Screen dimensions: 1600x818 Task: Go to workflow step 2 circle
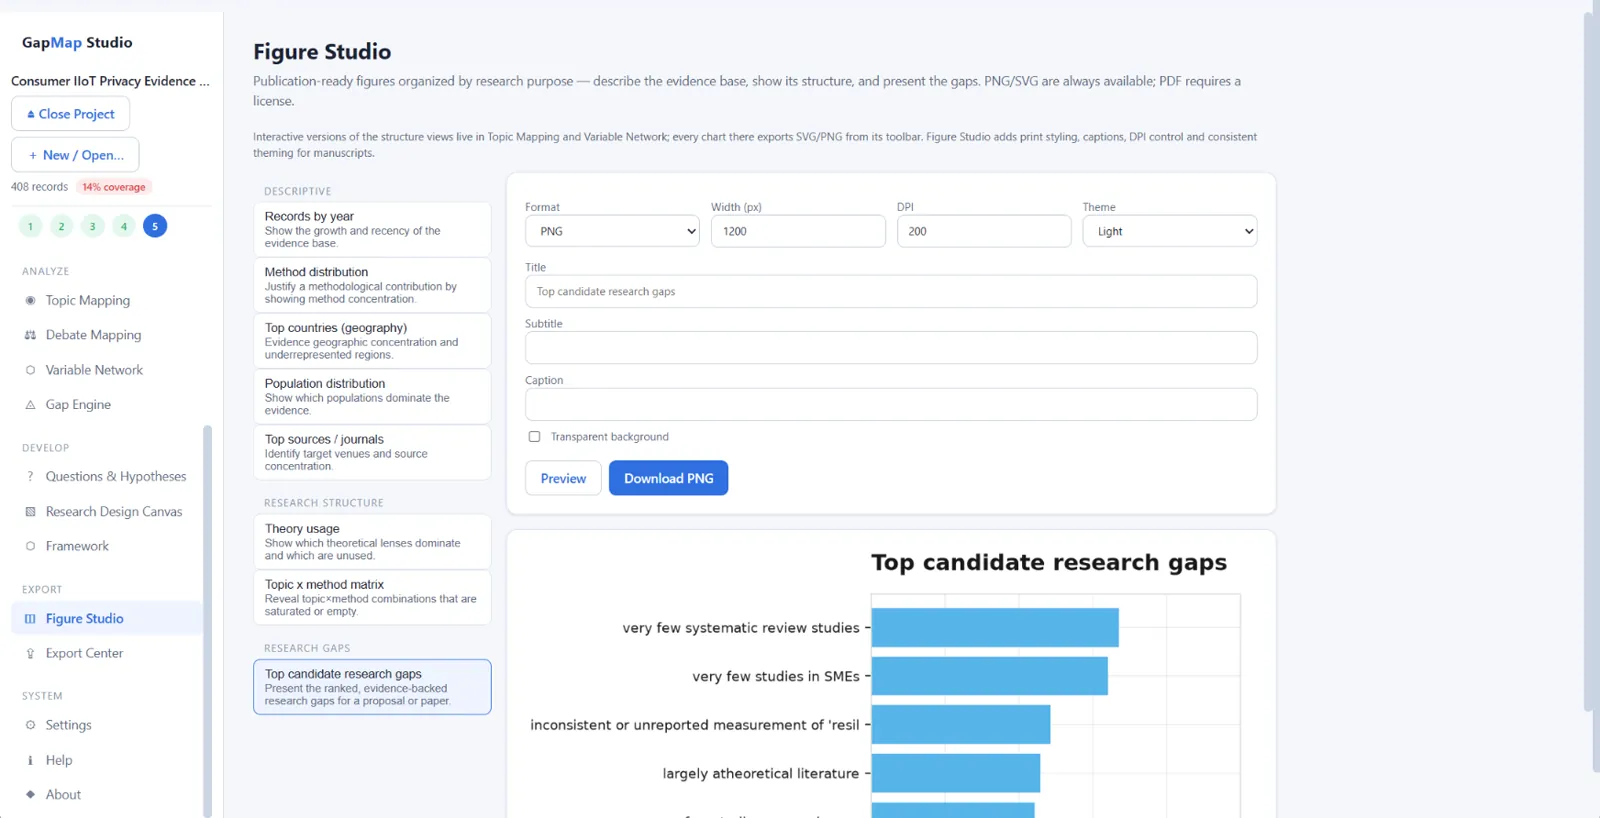click(x=61, y=226)
